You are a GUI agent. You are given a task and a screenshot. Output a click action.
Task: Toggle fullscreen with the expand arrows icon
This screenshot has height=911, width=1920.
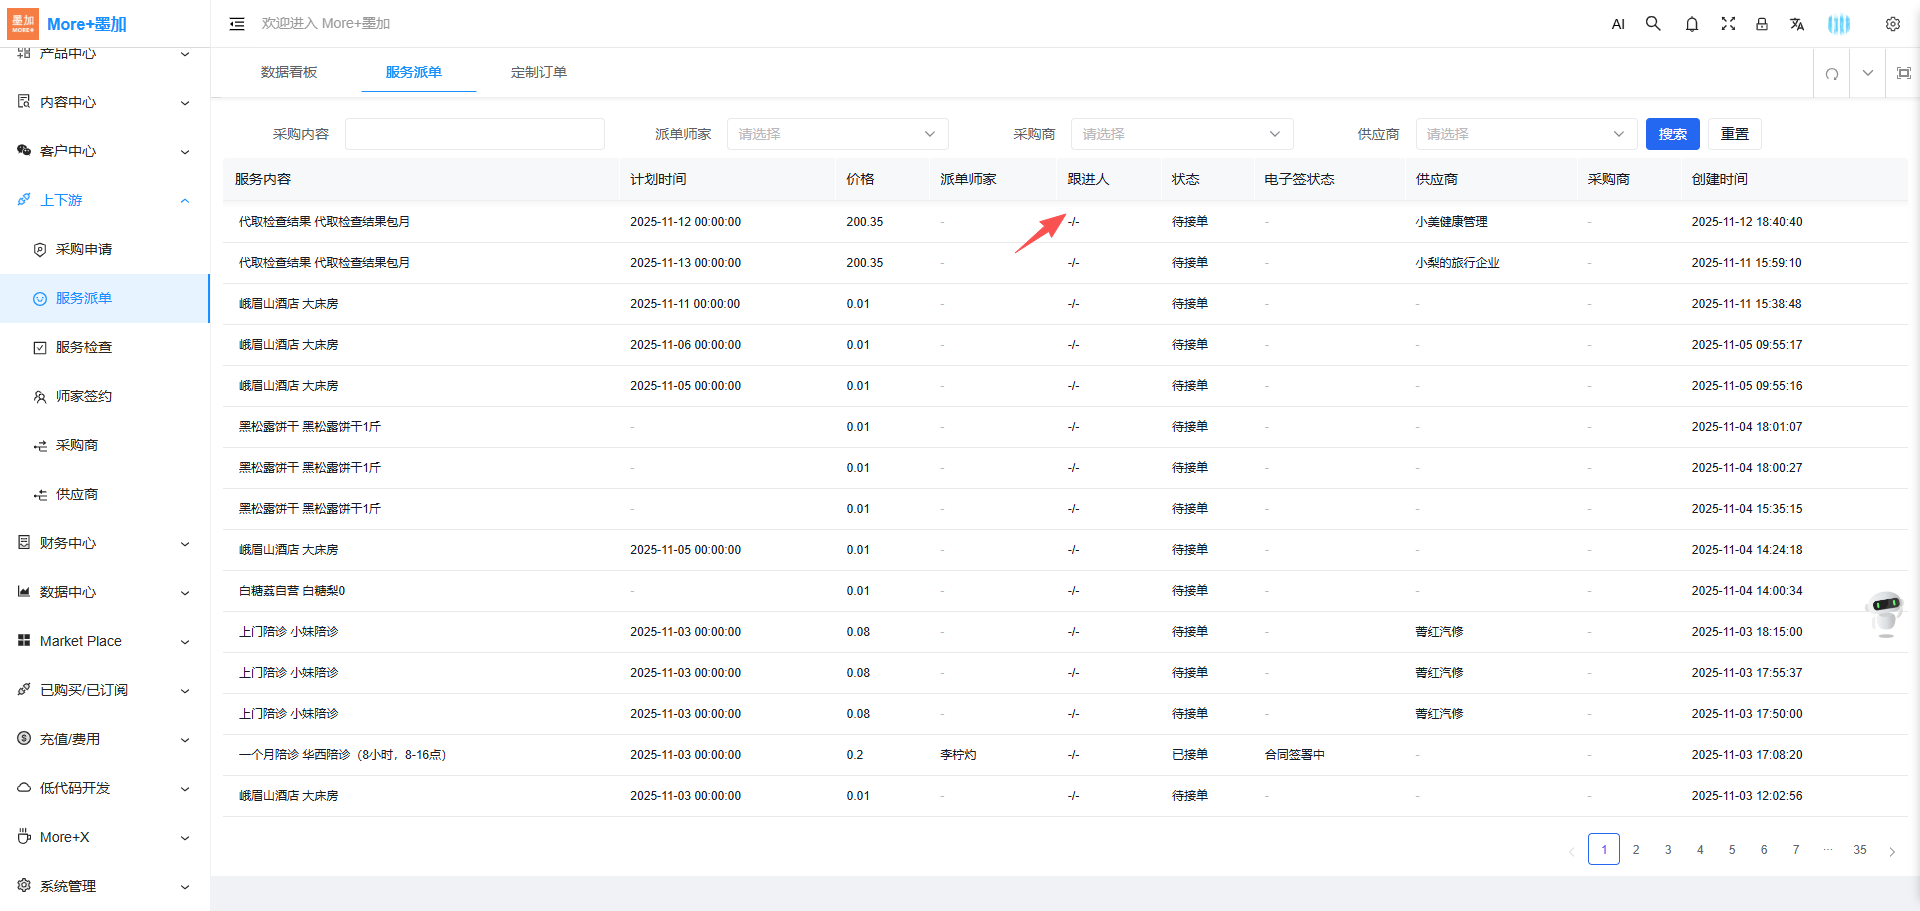pos(1728,24)
